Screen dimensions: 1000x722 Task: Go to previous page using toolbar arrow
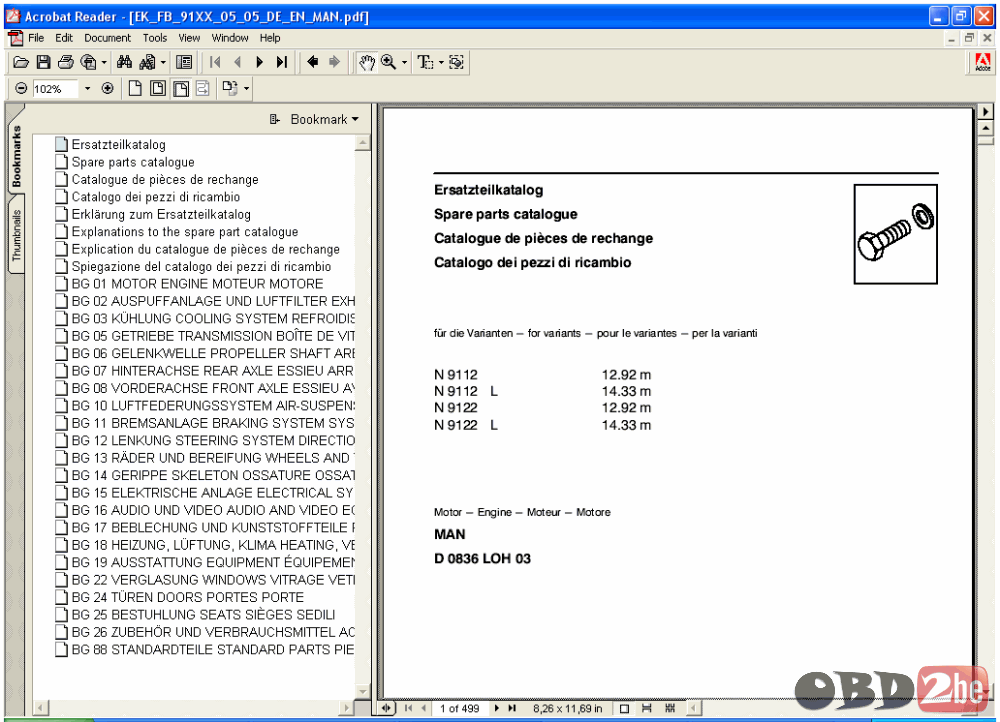tap(237, 62)
